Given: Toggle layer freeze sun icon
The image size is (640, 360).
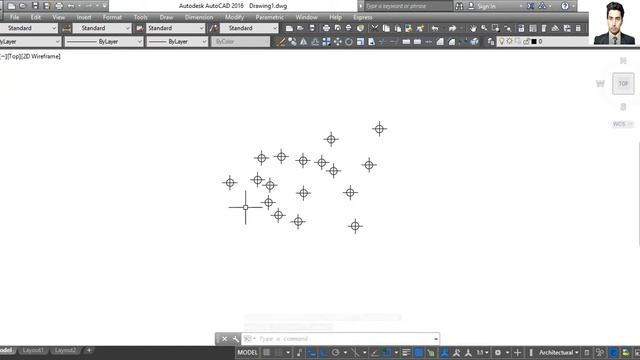Looking at the screenshot, I should (509, 42).
